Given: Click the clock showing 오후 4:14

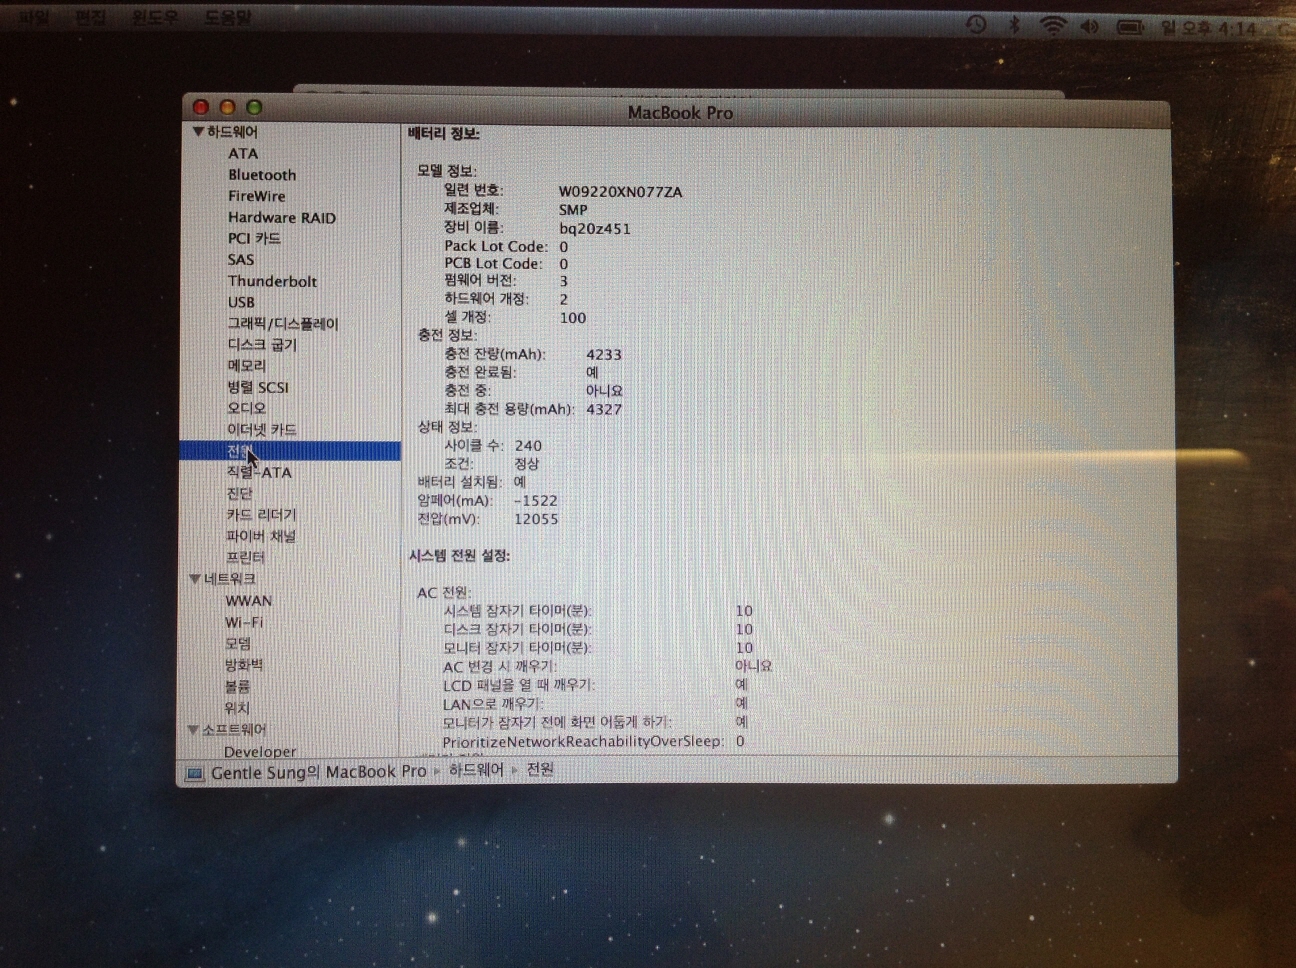Looking at the screenshot, I should [1208, 29].
